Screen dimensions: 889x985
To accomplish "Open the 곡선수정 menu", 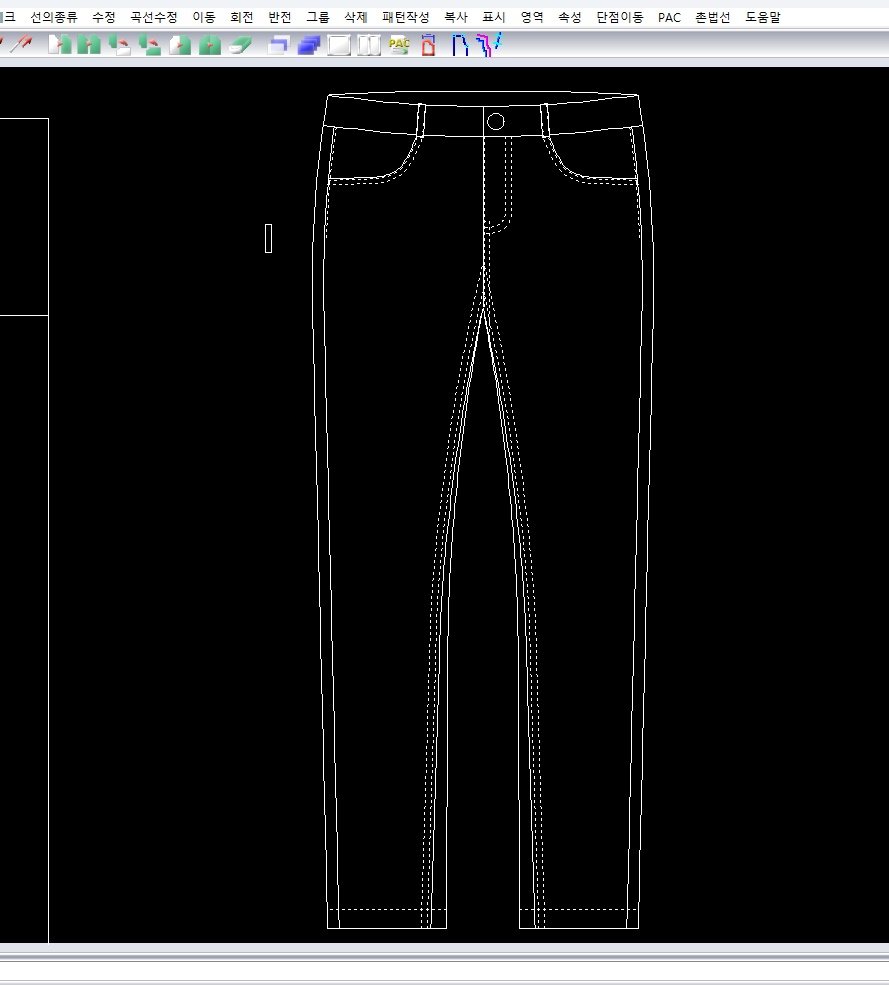I will coord(154,17).
